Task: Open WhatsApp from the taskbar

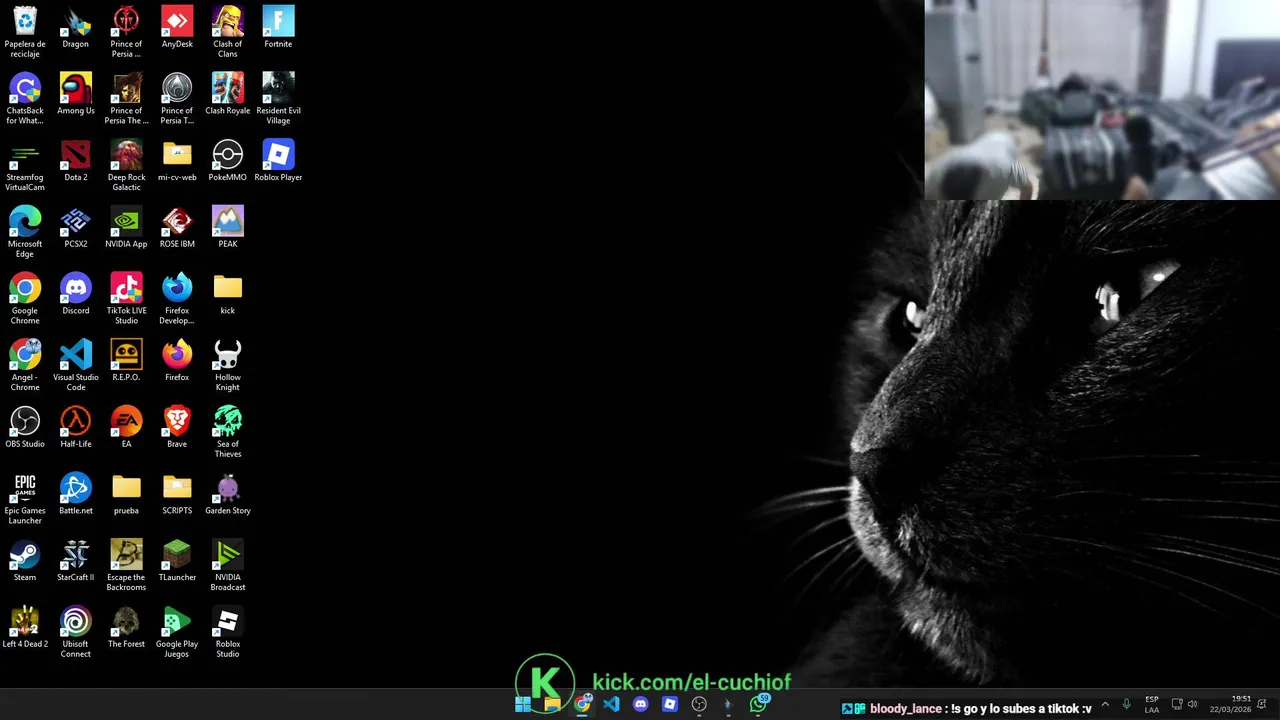Action: pyautogui.click(x=759, y=705)
